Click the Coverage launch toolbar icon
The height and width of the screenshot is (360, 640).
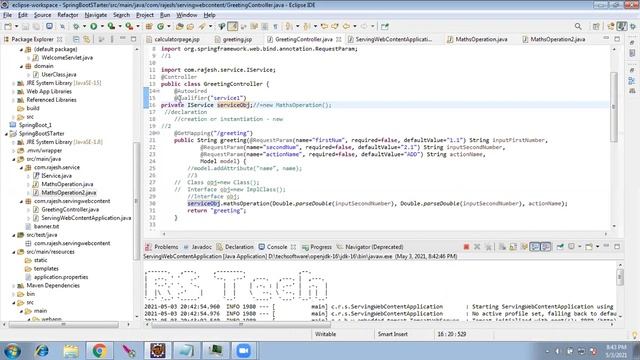[111, 27]
